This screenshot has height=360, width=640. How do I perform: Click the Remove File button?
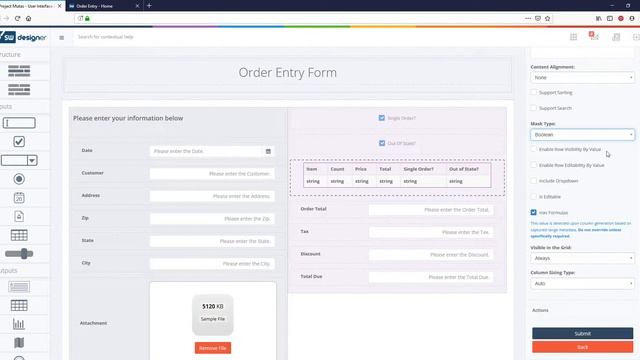(213, 348)
